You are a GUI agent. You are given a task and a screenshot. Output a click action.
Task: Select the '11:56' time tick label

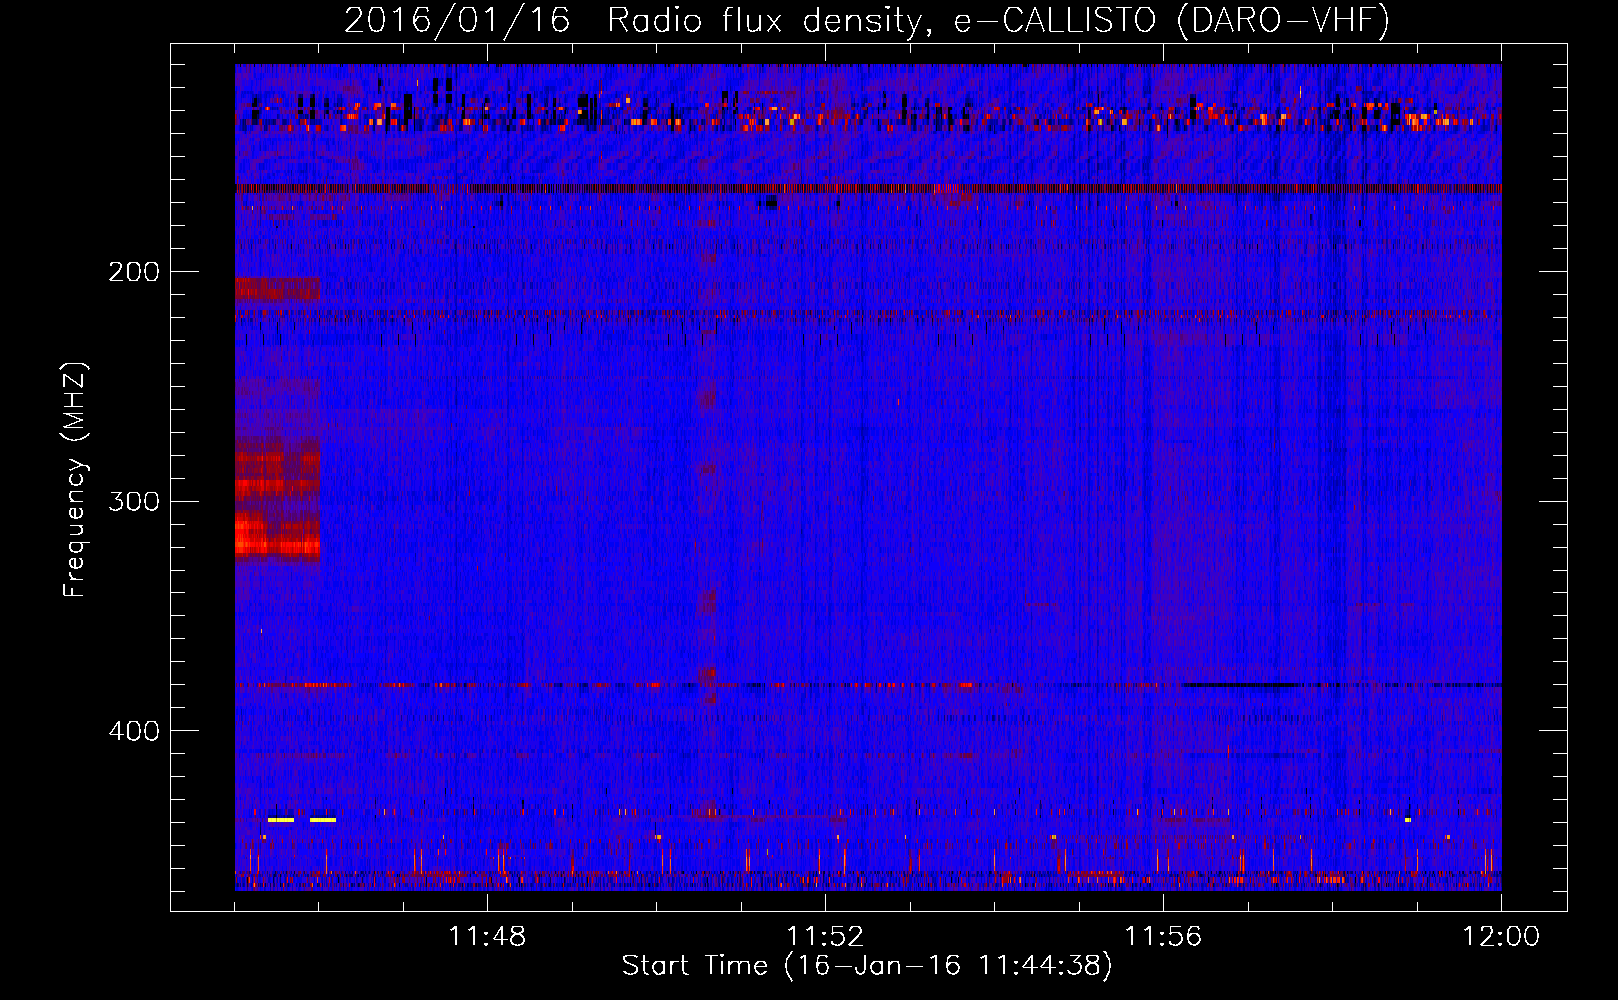click(1163, 936)
